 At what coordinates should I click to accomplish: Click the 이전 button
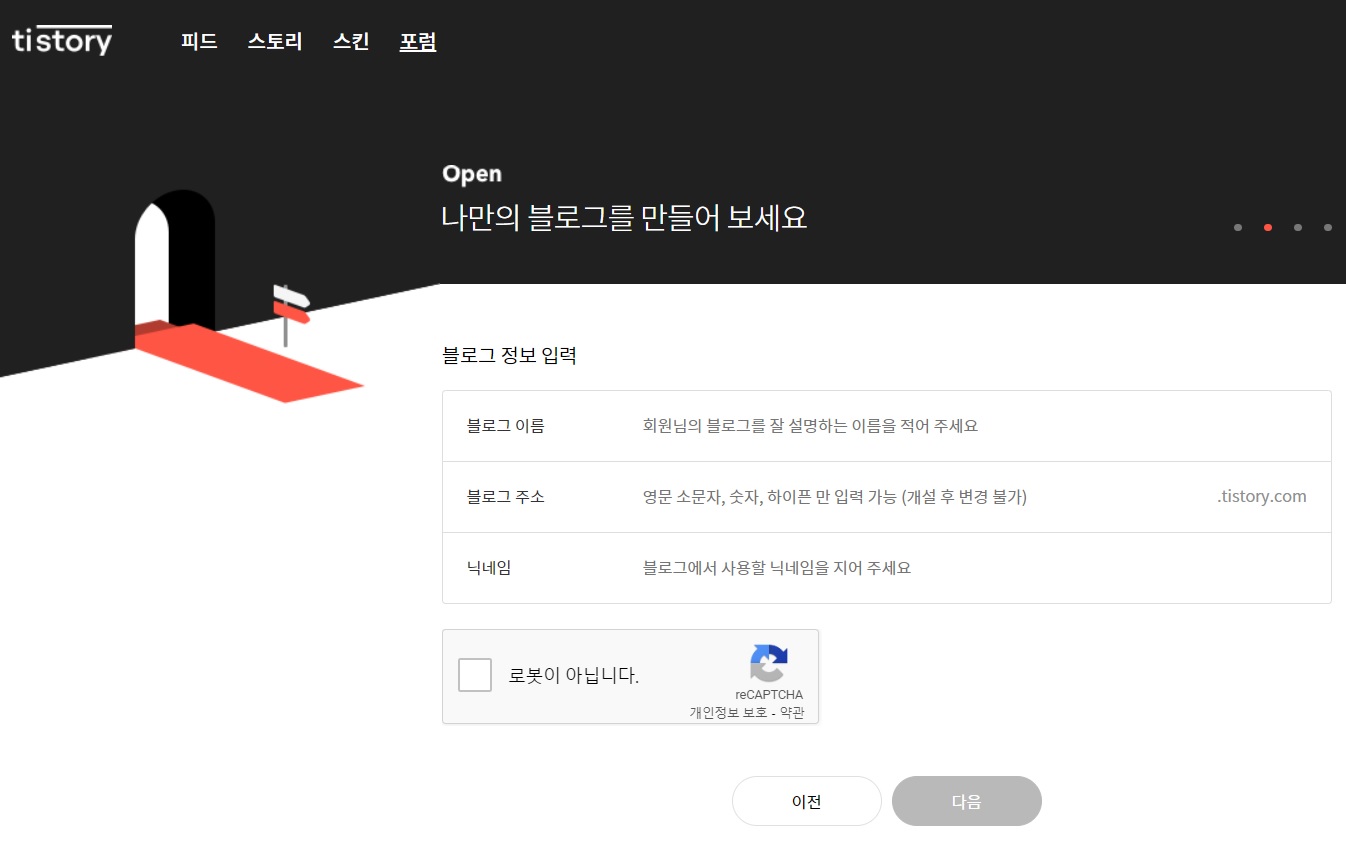806,801
